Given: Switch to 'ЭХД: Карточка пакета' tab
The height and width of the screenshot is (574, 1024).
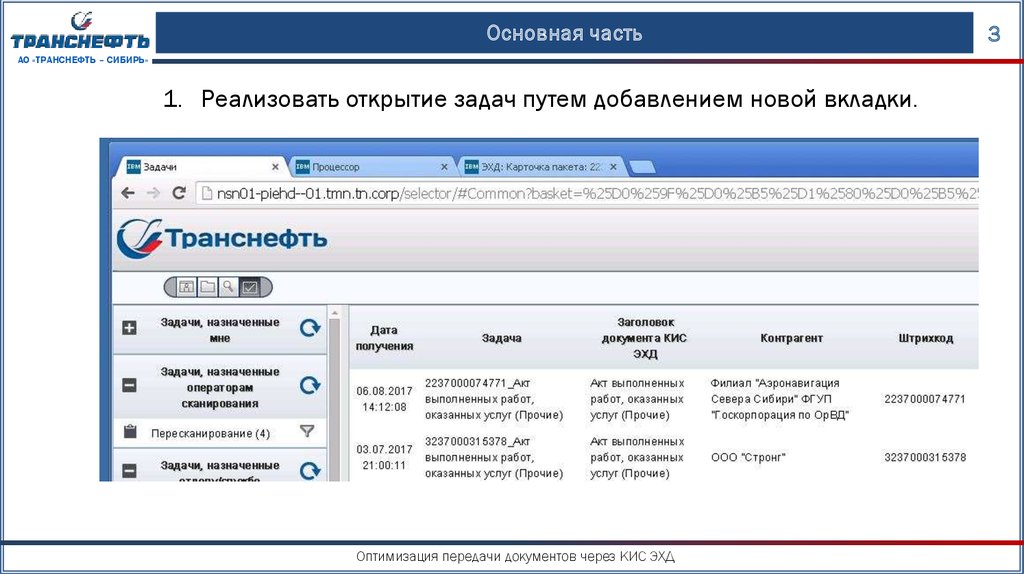Looking at the screenshot, I should tap(542, 167).
